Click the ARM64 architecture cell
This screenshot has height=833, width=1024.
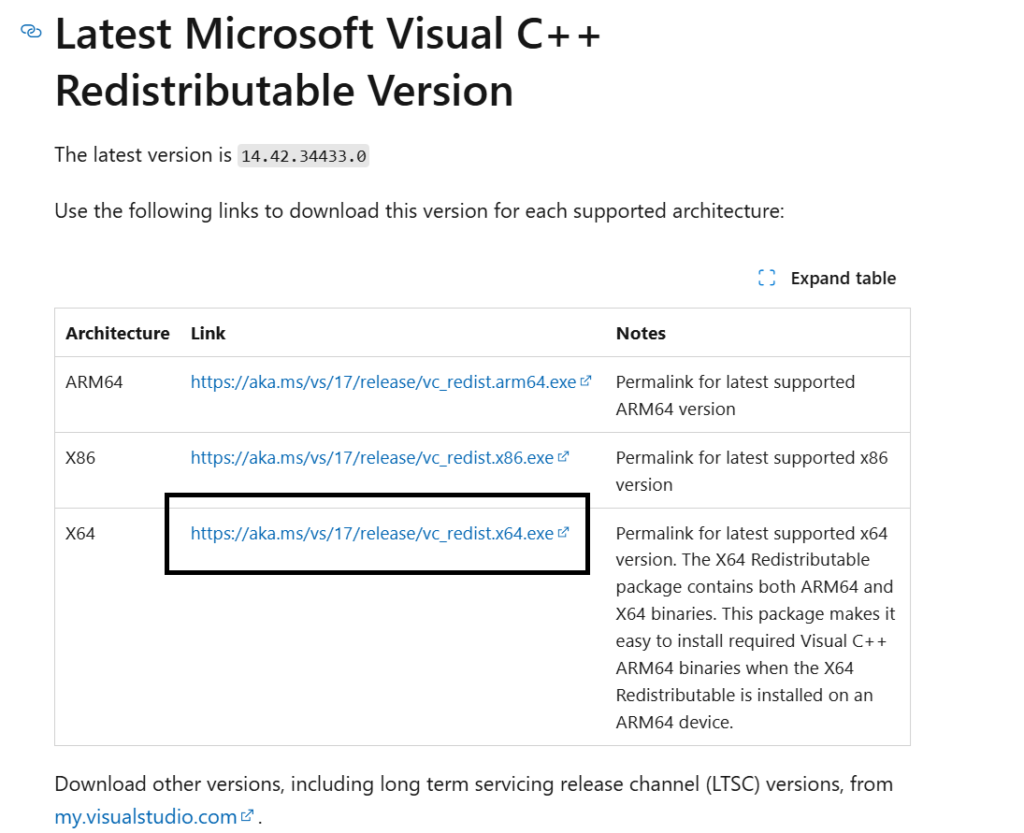(94, 382)
